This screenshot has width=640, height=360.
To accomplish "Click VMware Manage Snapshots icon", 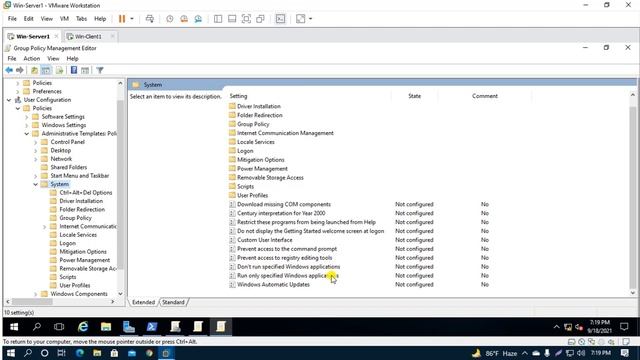I will pos(198,19).
